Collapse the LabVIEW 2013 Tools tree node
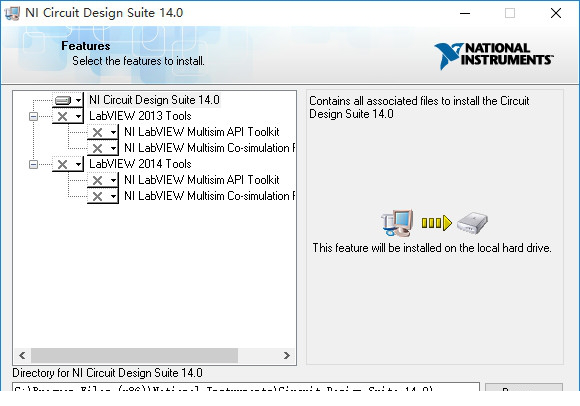Viewport: 580px width, 406px height. click(33, 116)
